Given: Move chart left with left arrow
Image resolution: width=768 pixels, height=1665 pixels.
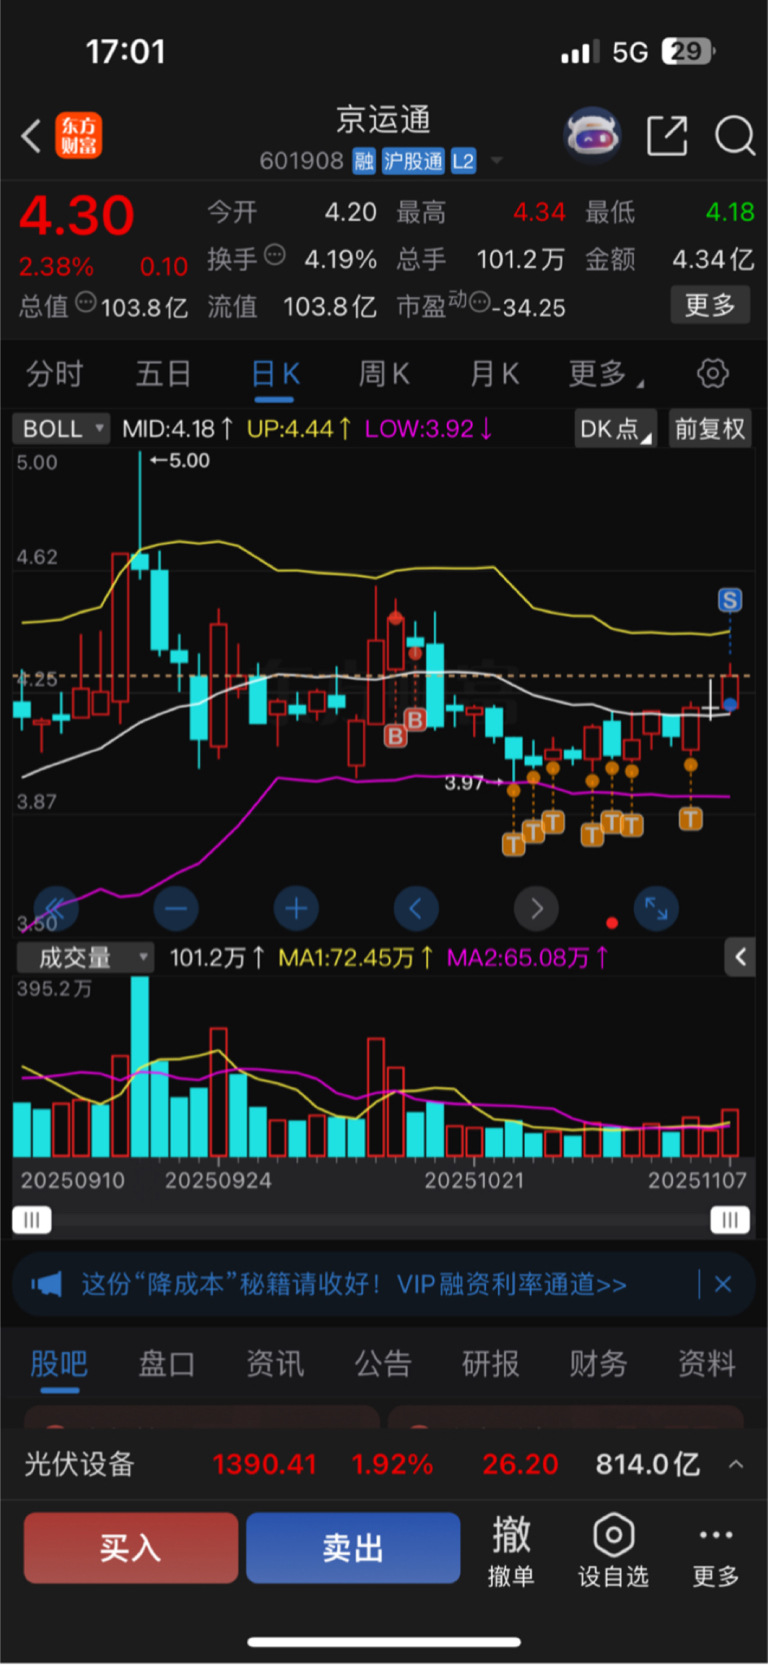Looking at the screenshot, I should (416, 908).
